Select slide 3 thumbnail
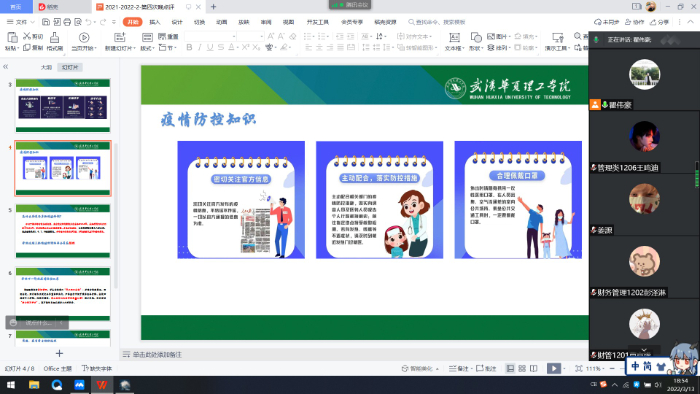700x394 pixels. point(63,105)
